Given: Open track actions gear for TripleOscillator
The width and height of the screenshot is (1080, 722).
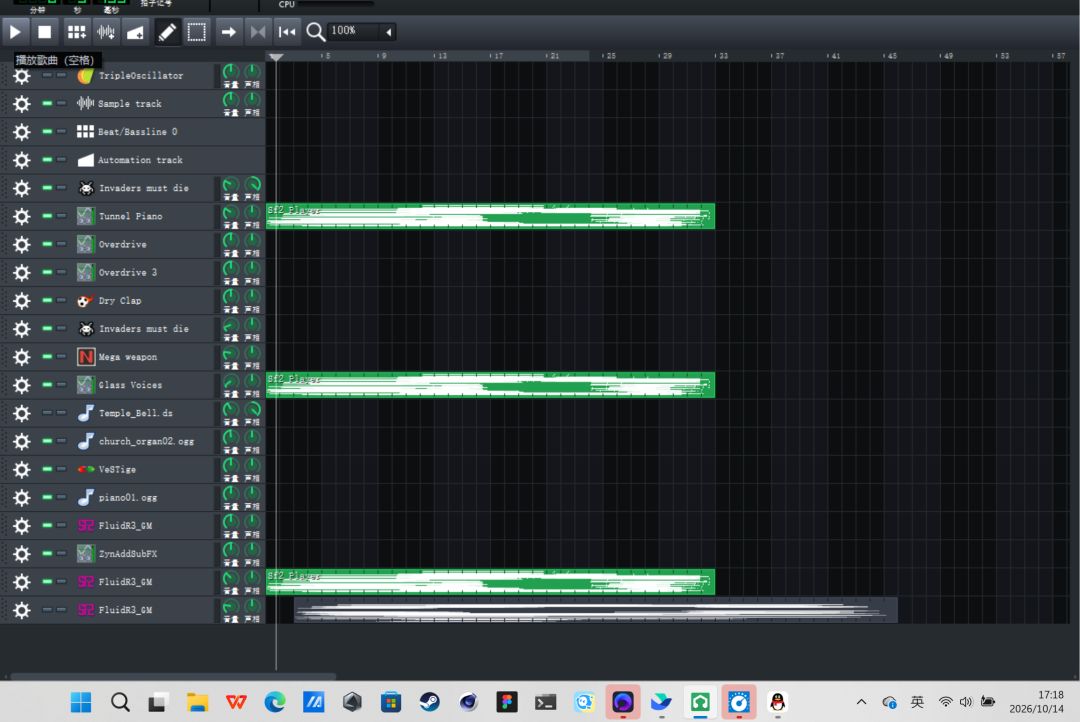Looking at the screenshot, I should [x=22, y=76].
